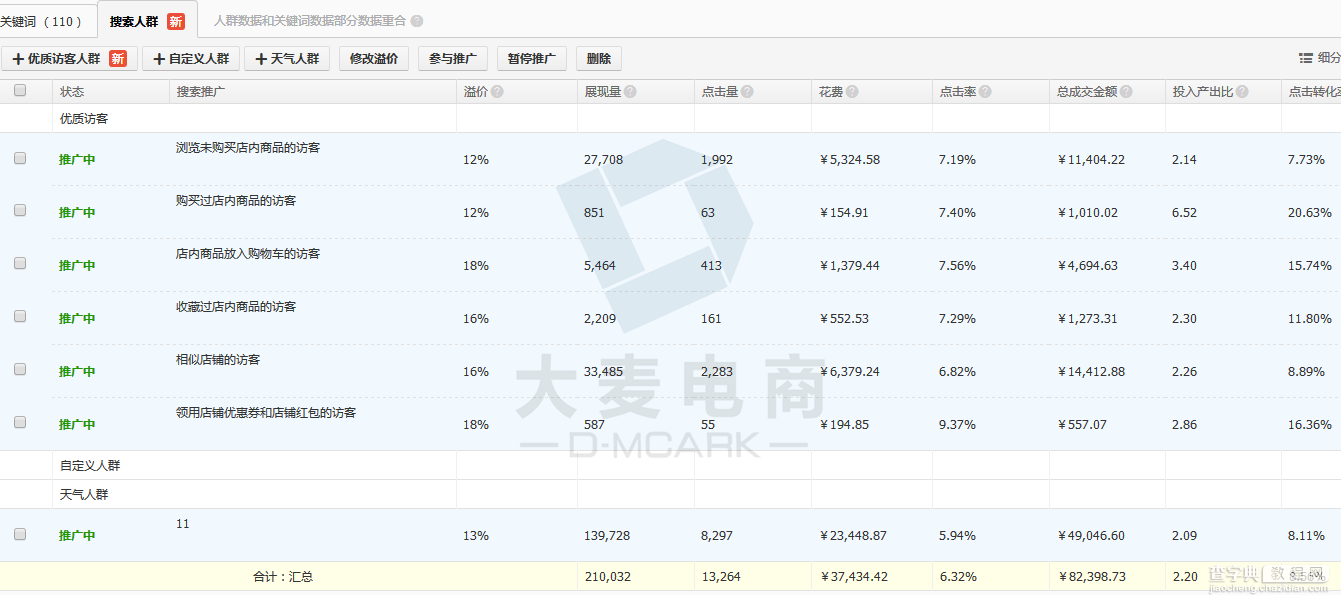Click the 删除 button
This screenshot has height=595, width=1341.
(x=599, y=59)
